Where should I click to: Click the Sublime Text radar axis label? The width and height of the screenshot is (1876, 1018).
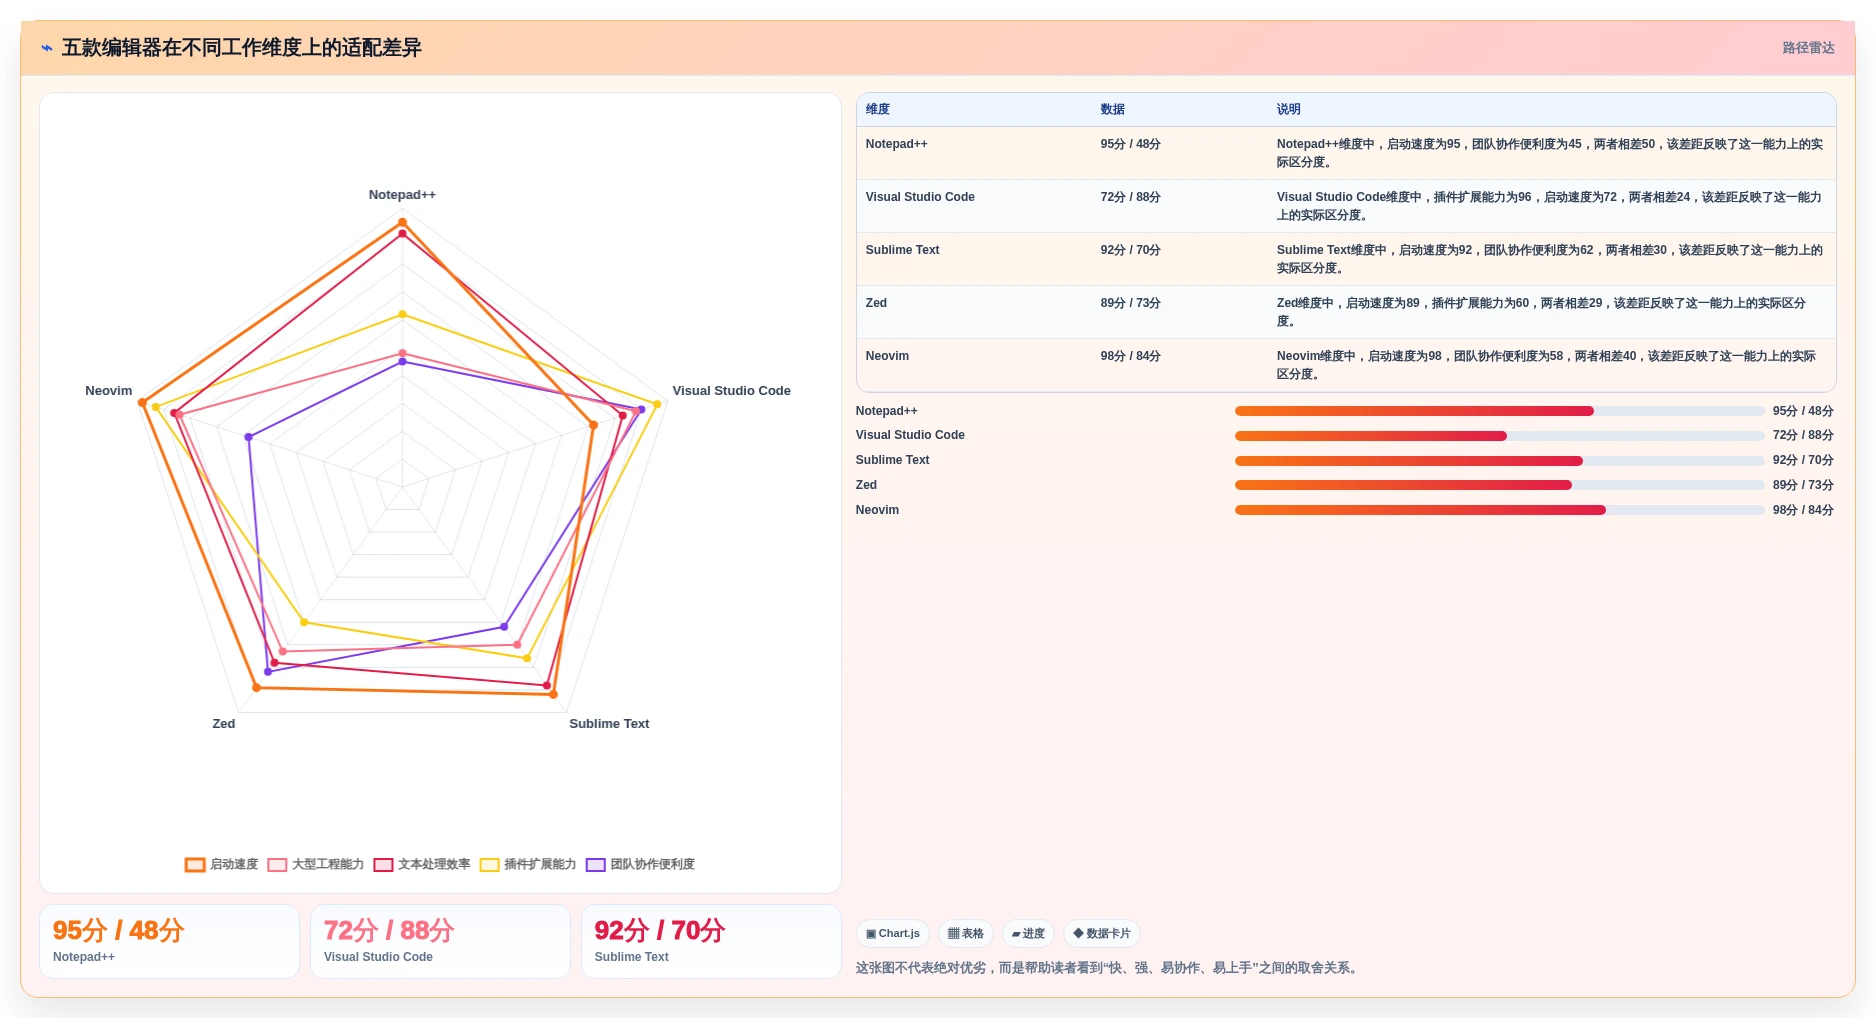(609, 724)
